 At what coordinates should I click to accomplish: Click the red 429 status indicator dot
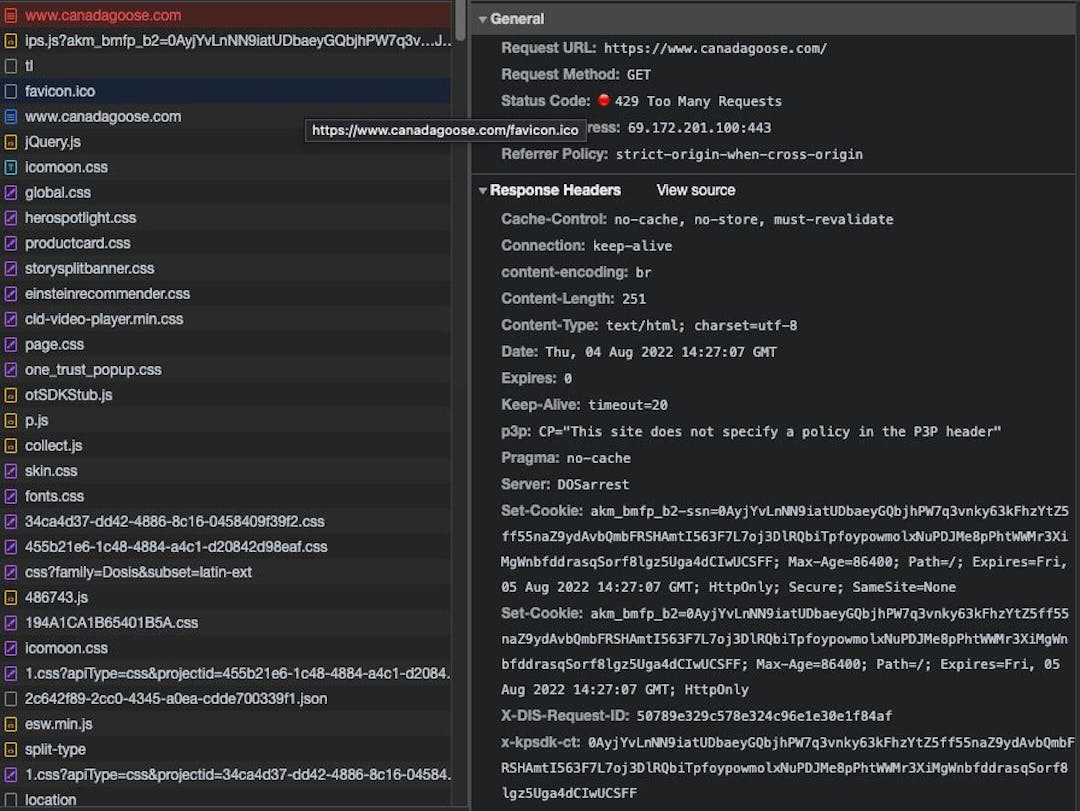pos(604,101)
